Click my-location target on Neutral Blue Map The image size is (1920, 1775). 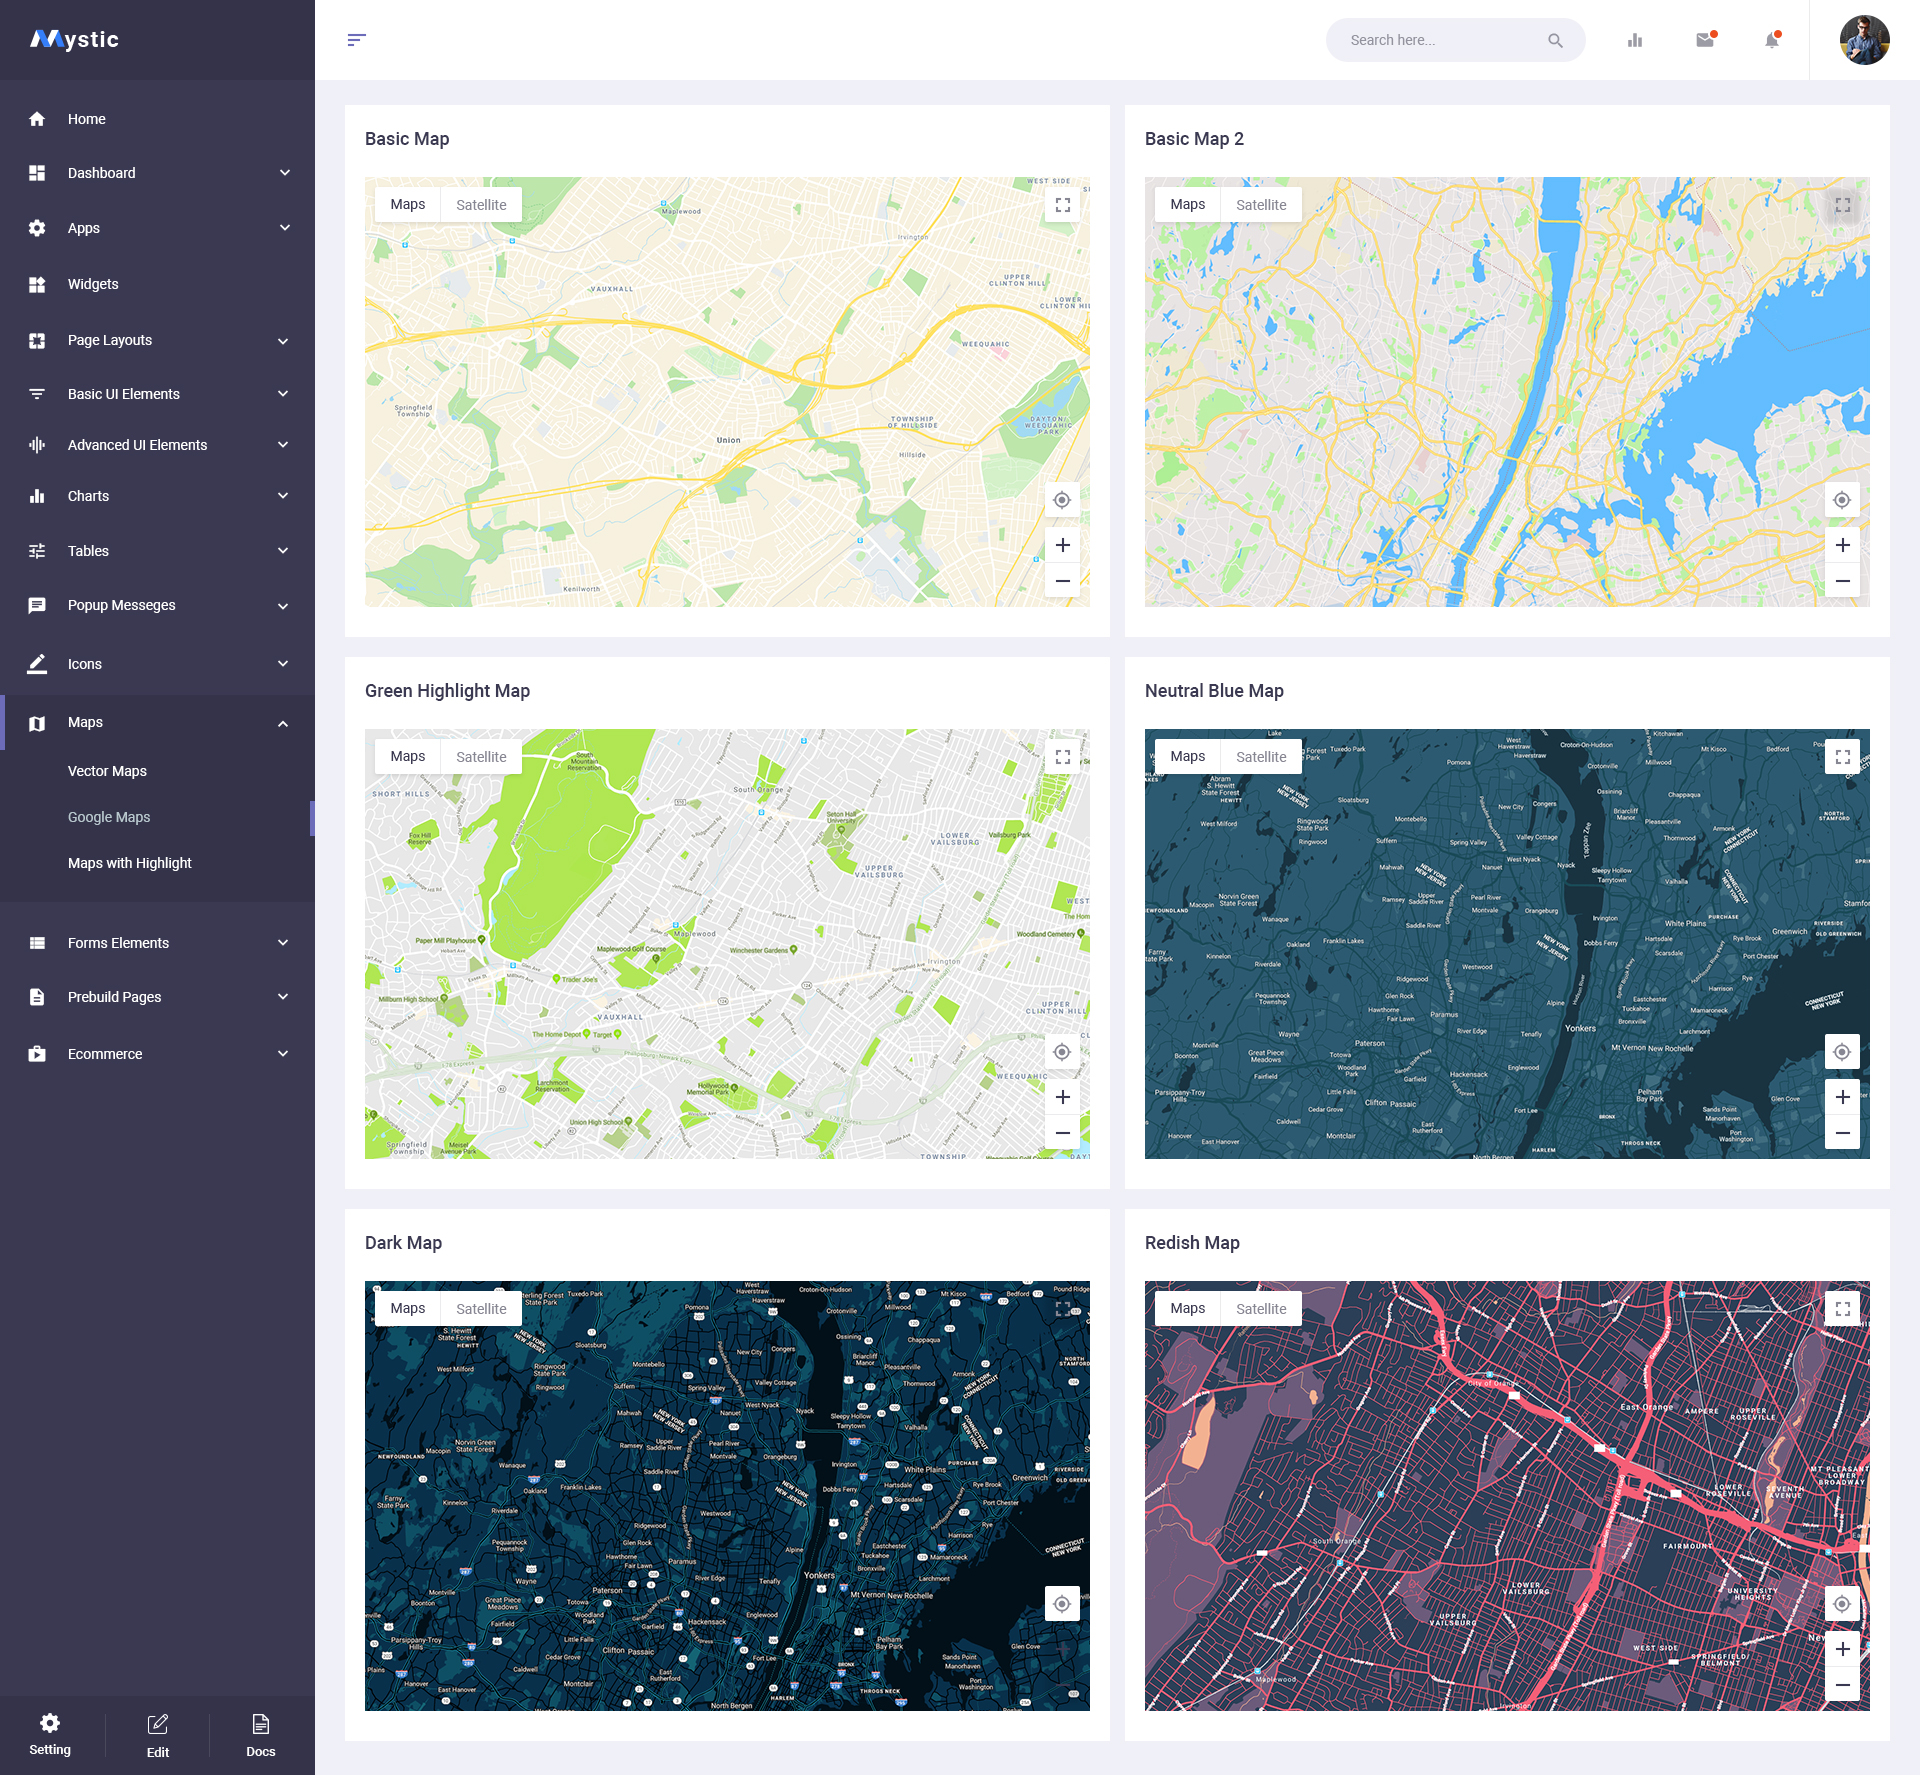[1842, 1052]
